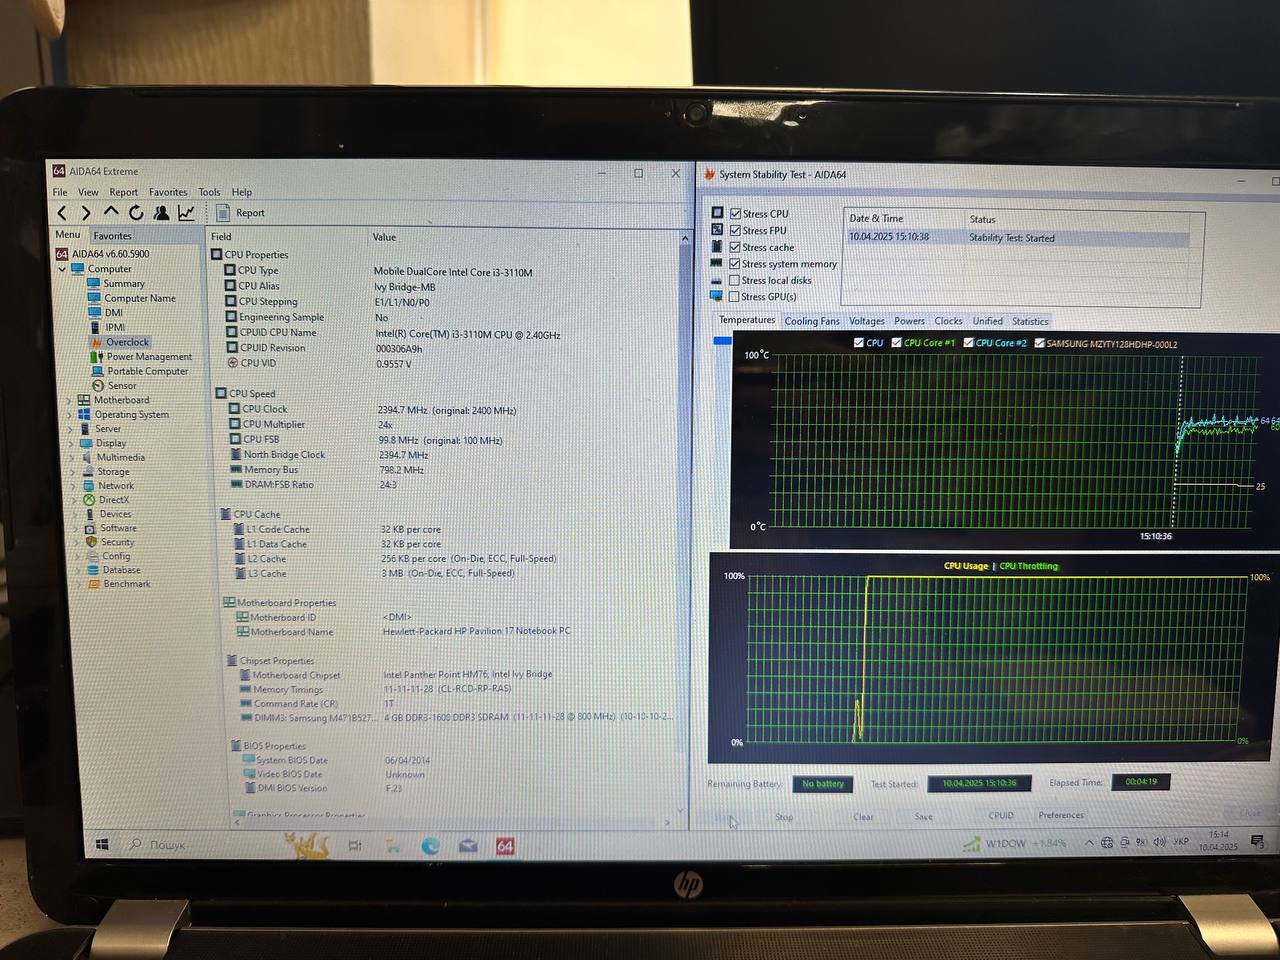Open the Tools menu
Viewport: 1280px width, 960px height.
[209, 192]
